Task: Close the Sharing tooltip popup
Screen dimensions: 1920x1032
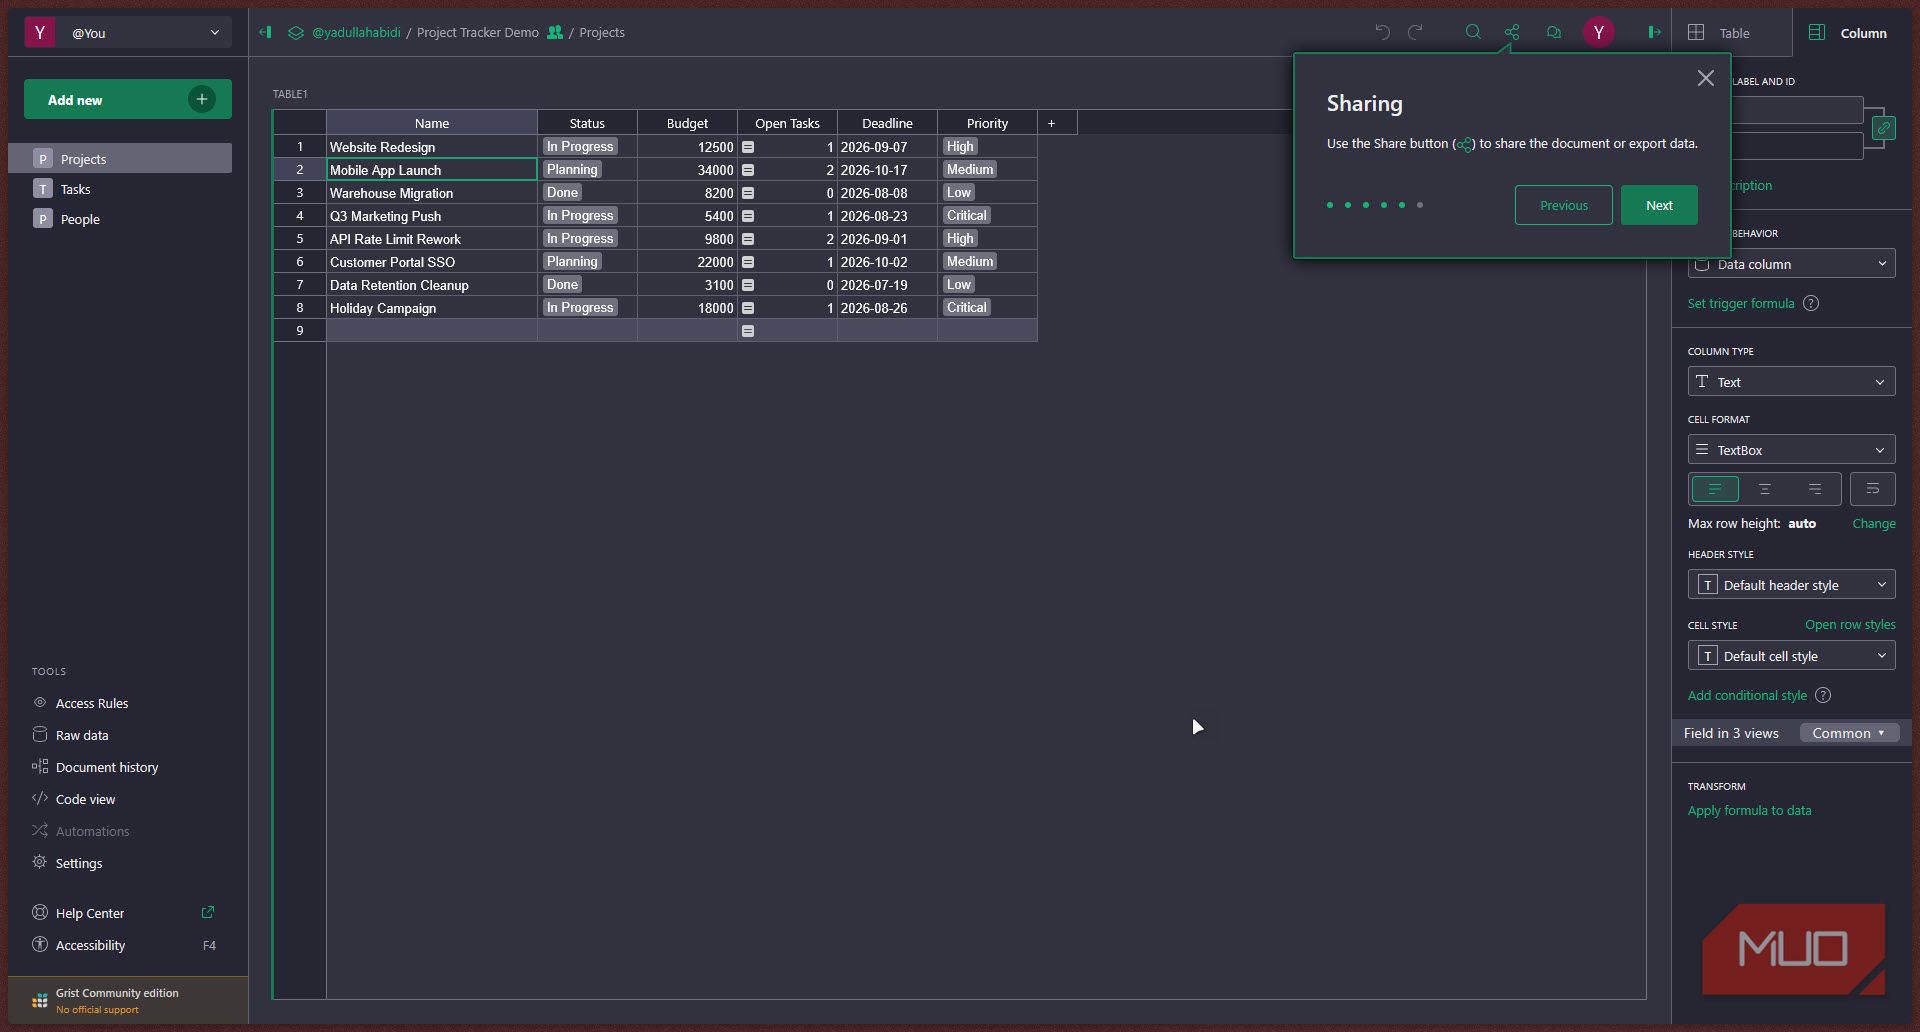Action: pyautogui.click(x=1706, y=78)
